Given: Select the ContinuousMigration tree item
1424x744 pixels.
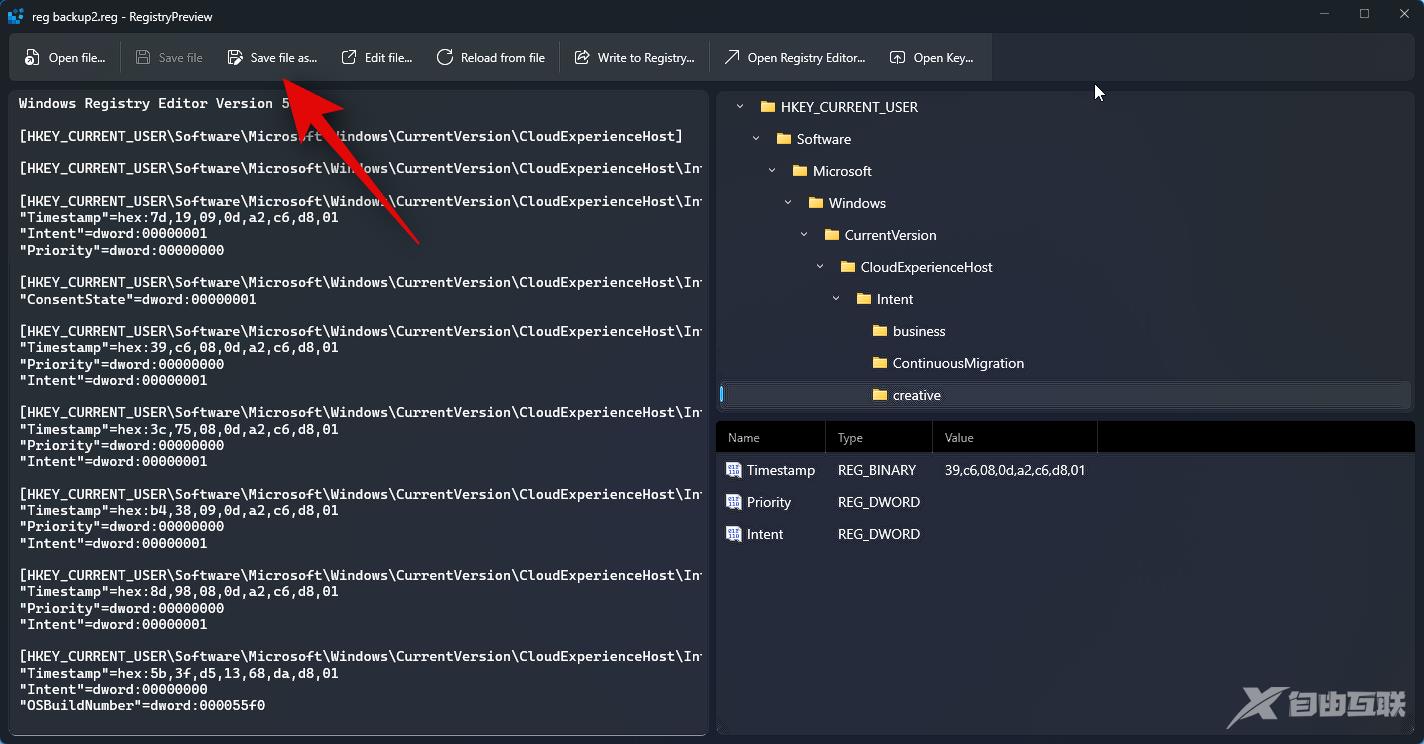Looking at the screenshot, I should pyautogui.click(x=957, y=363).
